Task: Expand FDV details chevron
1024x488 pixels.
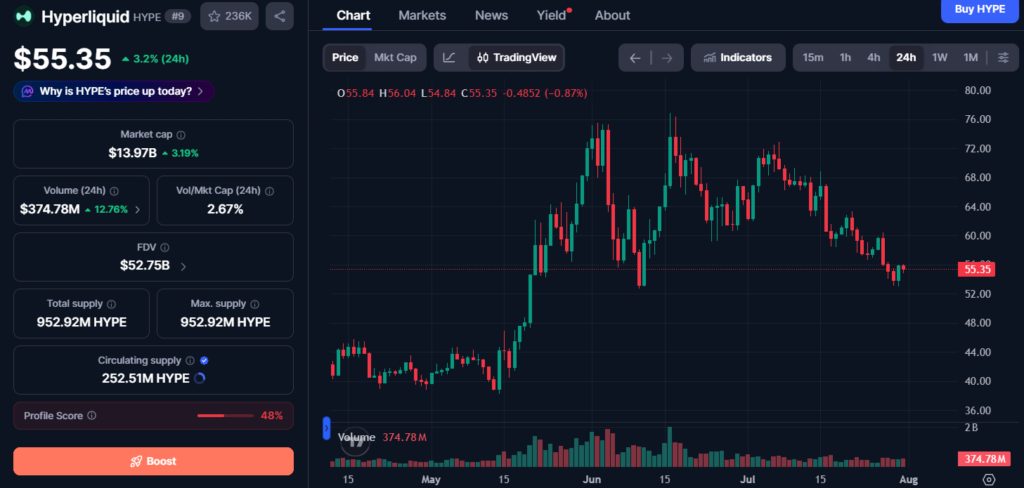Action: (x=184, y=267)
